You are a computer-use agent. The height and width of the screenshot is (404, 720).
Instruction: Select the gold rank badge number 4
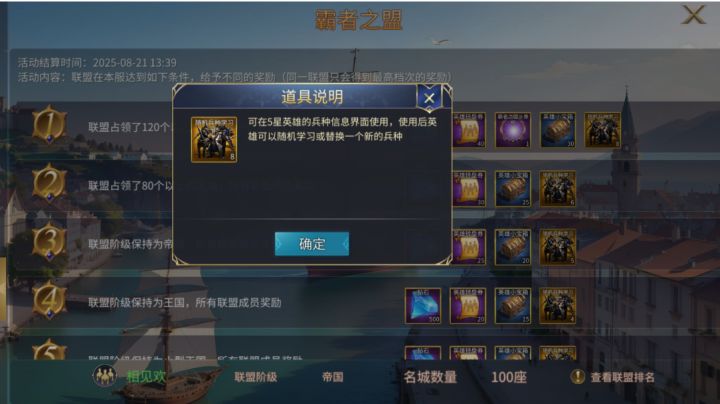point(49,300)
